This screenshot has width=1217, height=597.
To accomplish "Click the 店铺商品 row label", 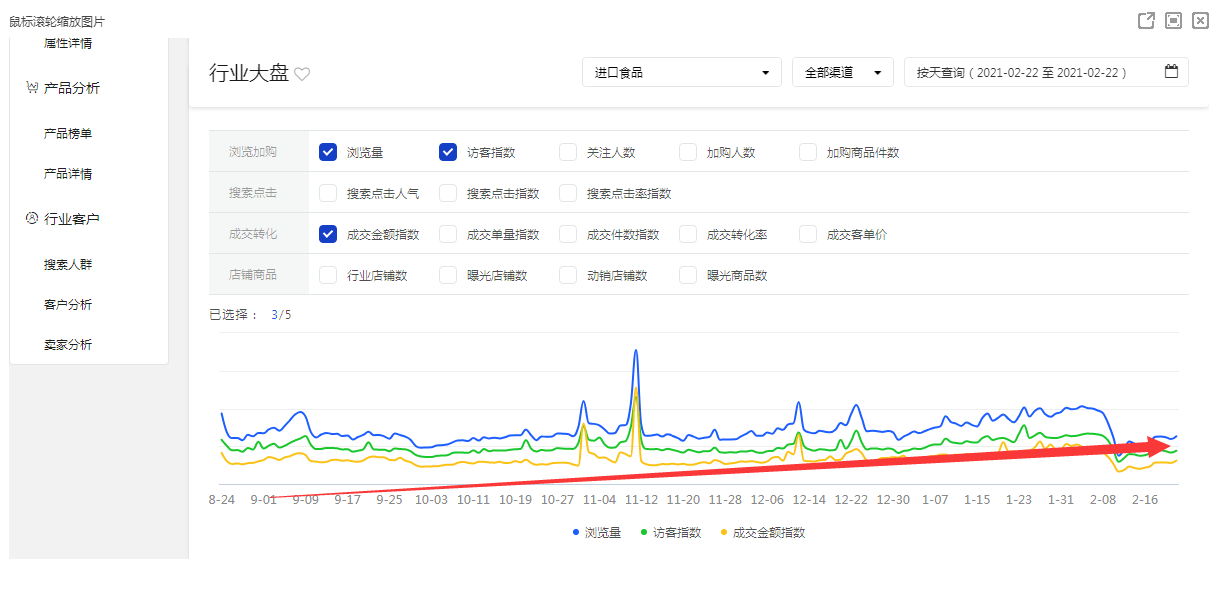I will click(253, 275).
